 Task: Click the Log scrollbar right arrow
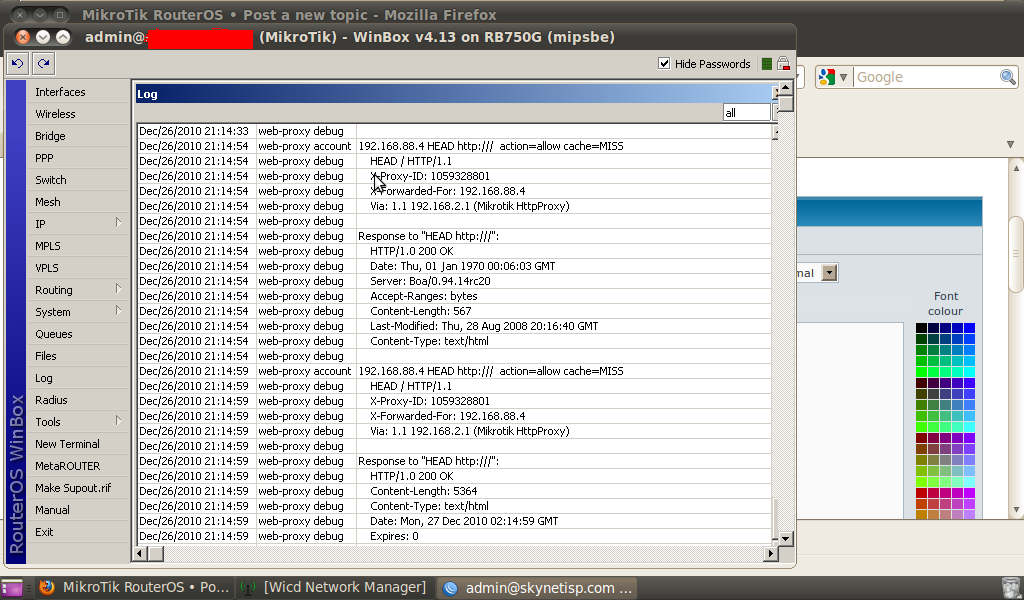coord(771,553)
